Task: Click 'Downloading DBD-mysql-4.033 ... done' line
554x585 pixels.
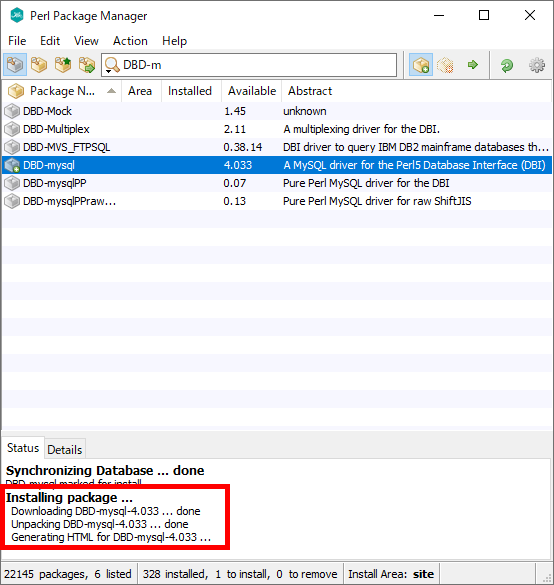Action: 106,511
